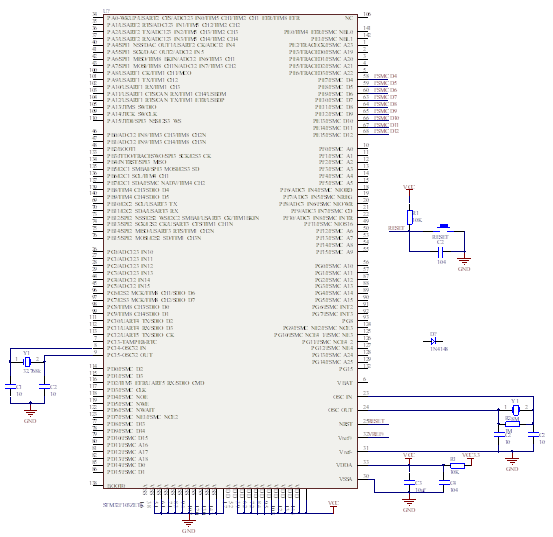
Task: Select the 32.768k crystal Y1 on left
Action: tap(27, 362)
